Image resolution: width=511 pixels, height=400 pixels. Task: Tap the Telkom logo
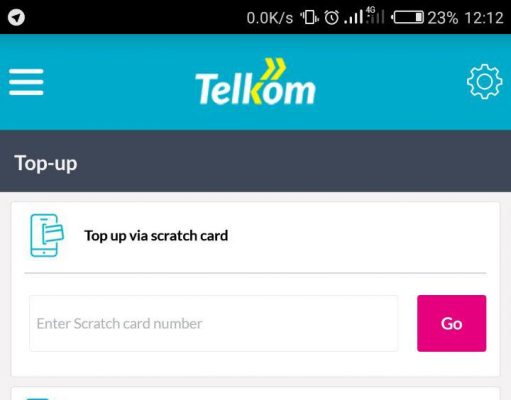pyautogui.click(x=255, y=82)
